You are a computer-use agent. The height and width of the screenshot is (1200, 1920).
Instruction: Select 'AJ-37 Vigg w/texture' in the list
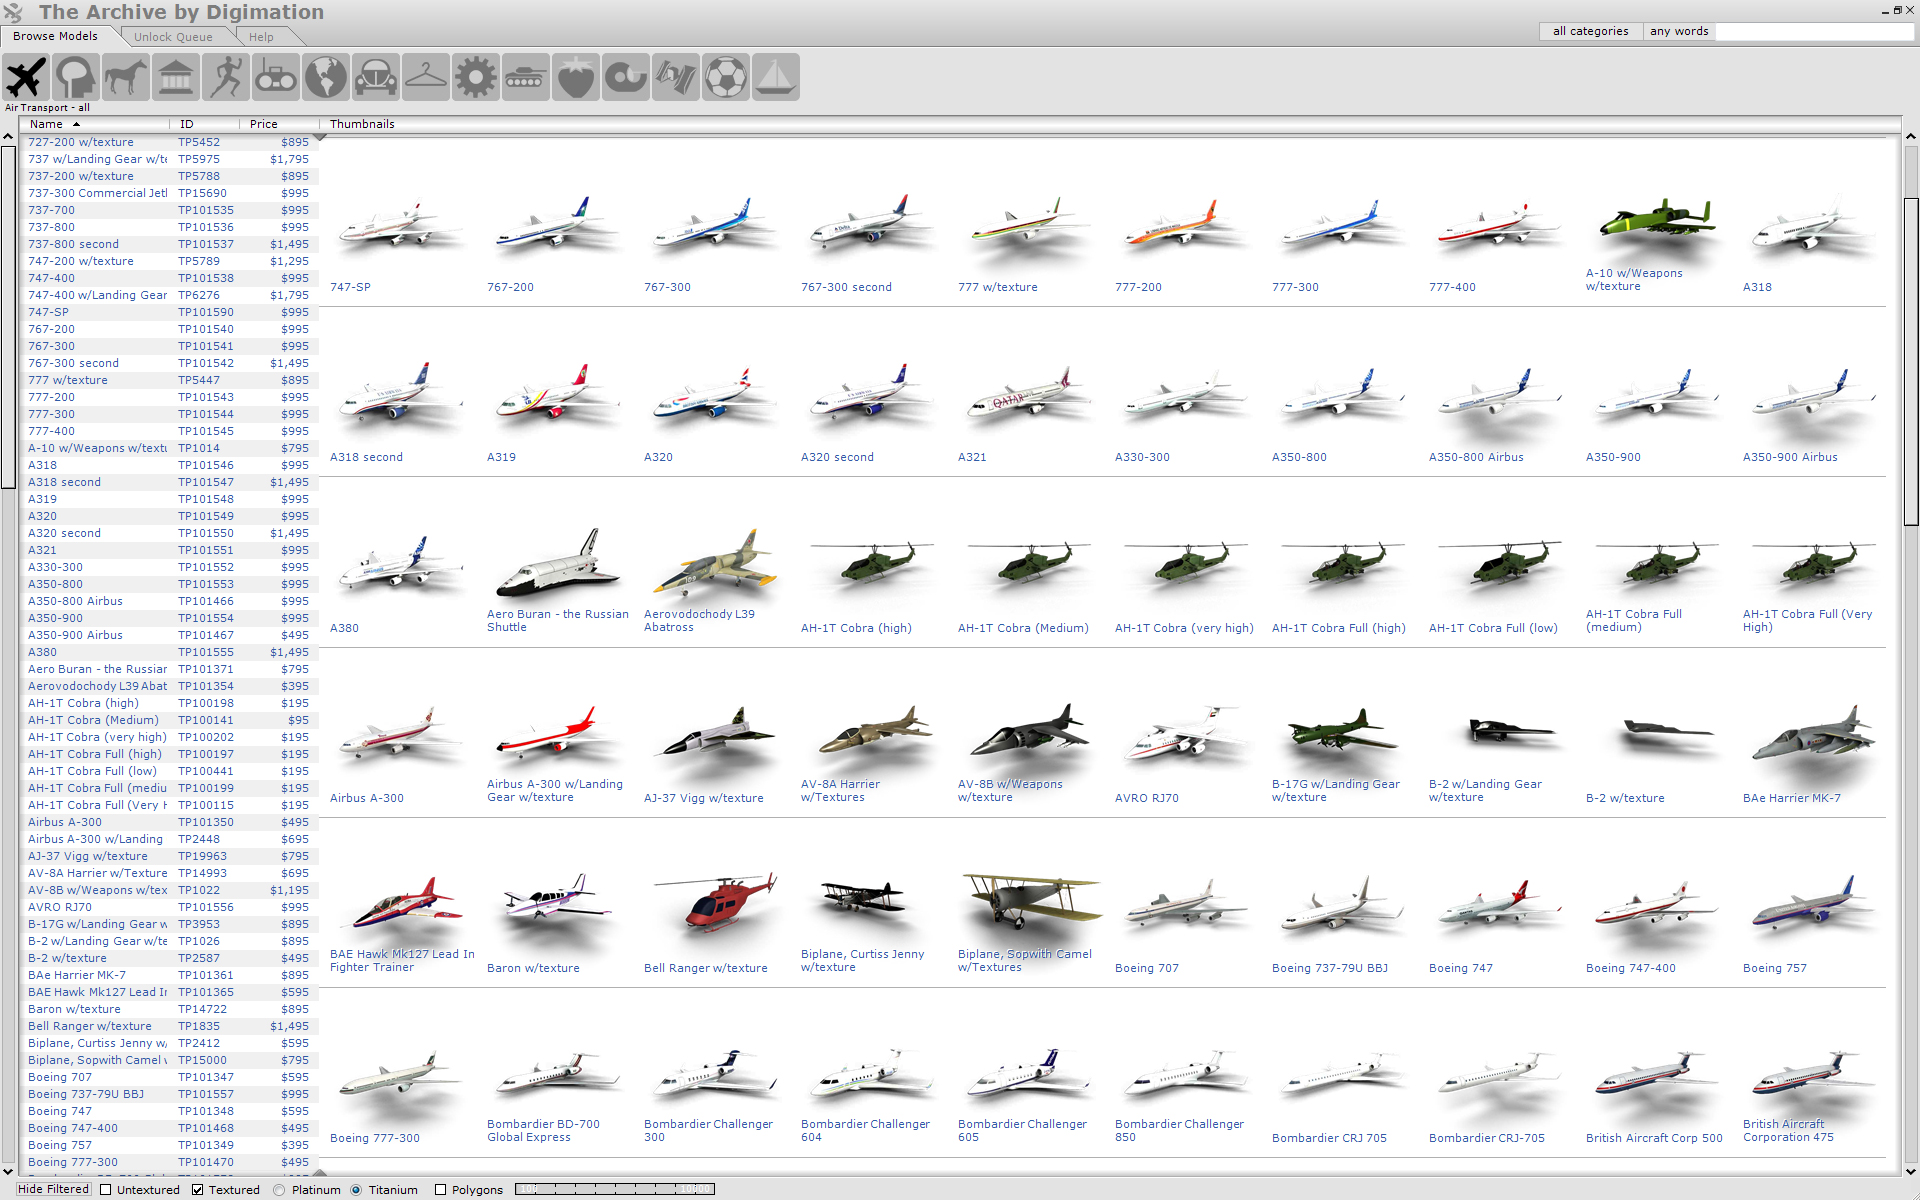click(x=169, y=856)
